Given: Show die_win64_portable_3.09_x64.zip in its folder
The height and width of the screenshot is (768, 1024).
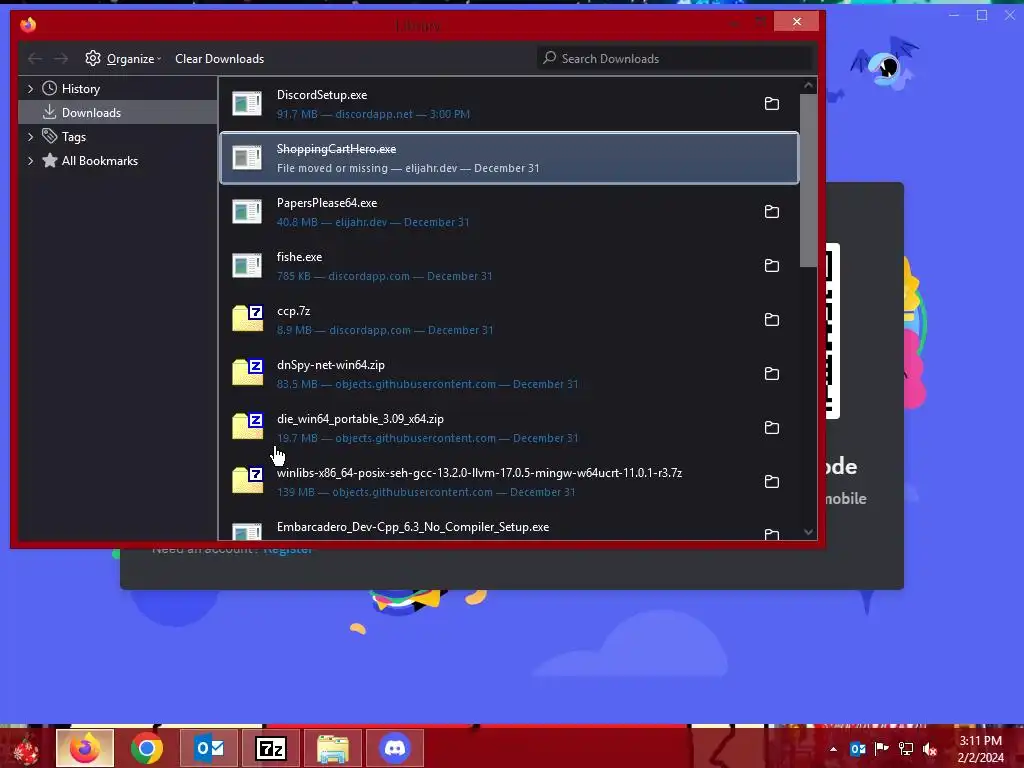Looking at the screenshot, I should pos(771,428).
